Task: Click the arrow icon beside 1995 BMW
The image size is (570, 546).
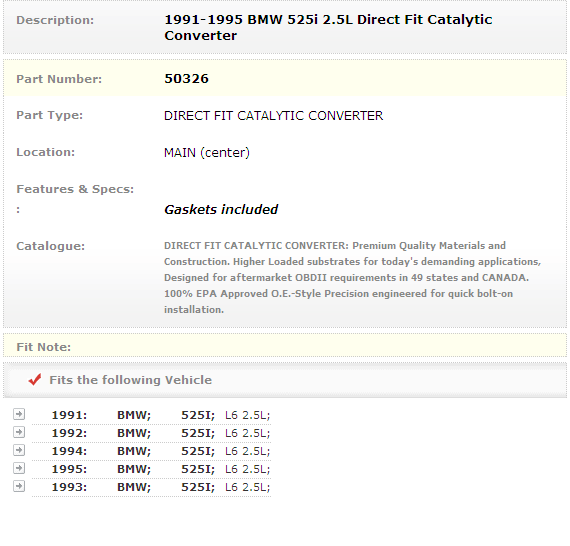Action: [19, 468]
